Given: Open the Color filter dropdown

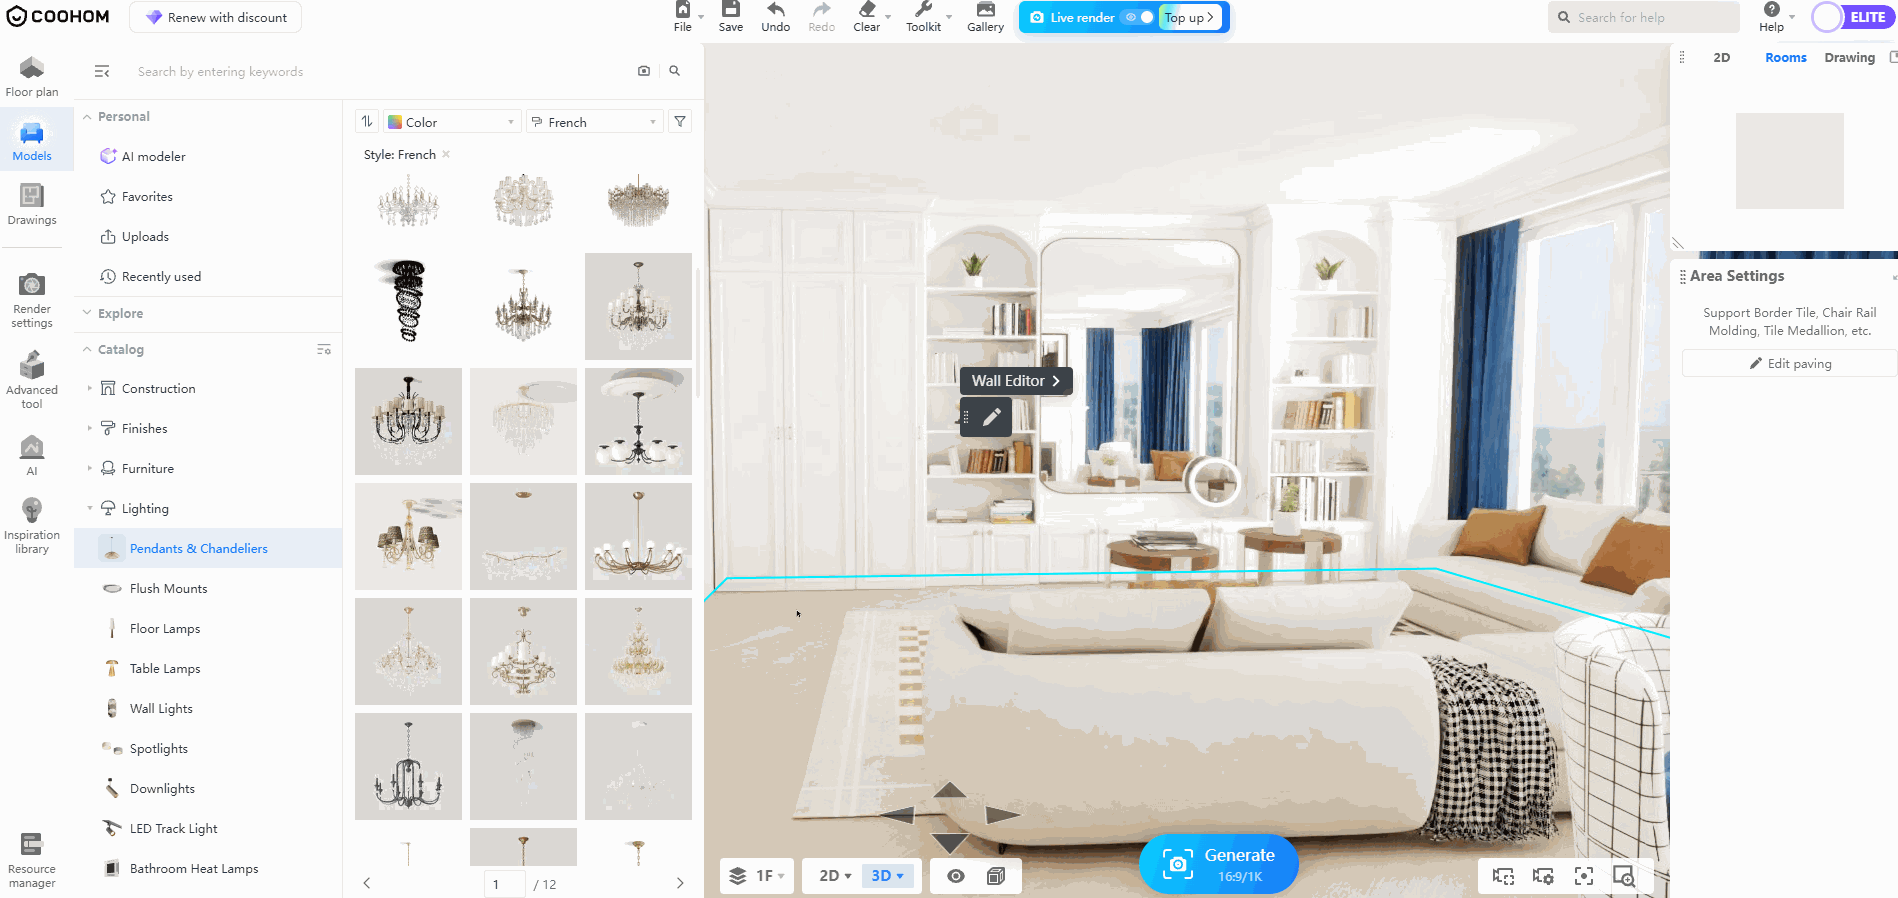Looking at the screenshot, I should tap(452, 122).
